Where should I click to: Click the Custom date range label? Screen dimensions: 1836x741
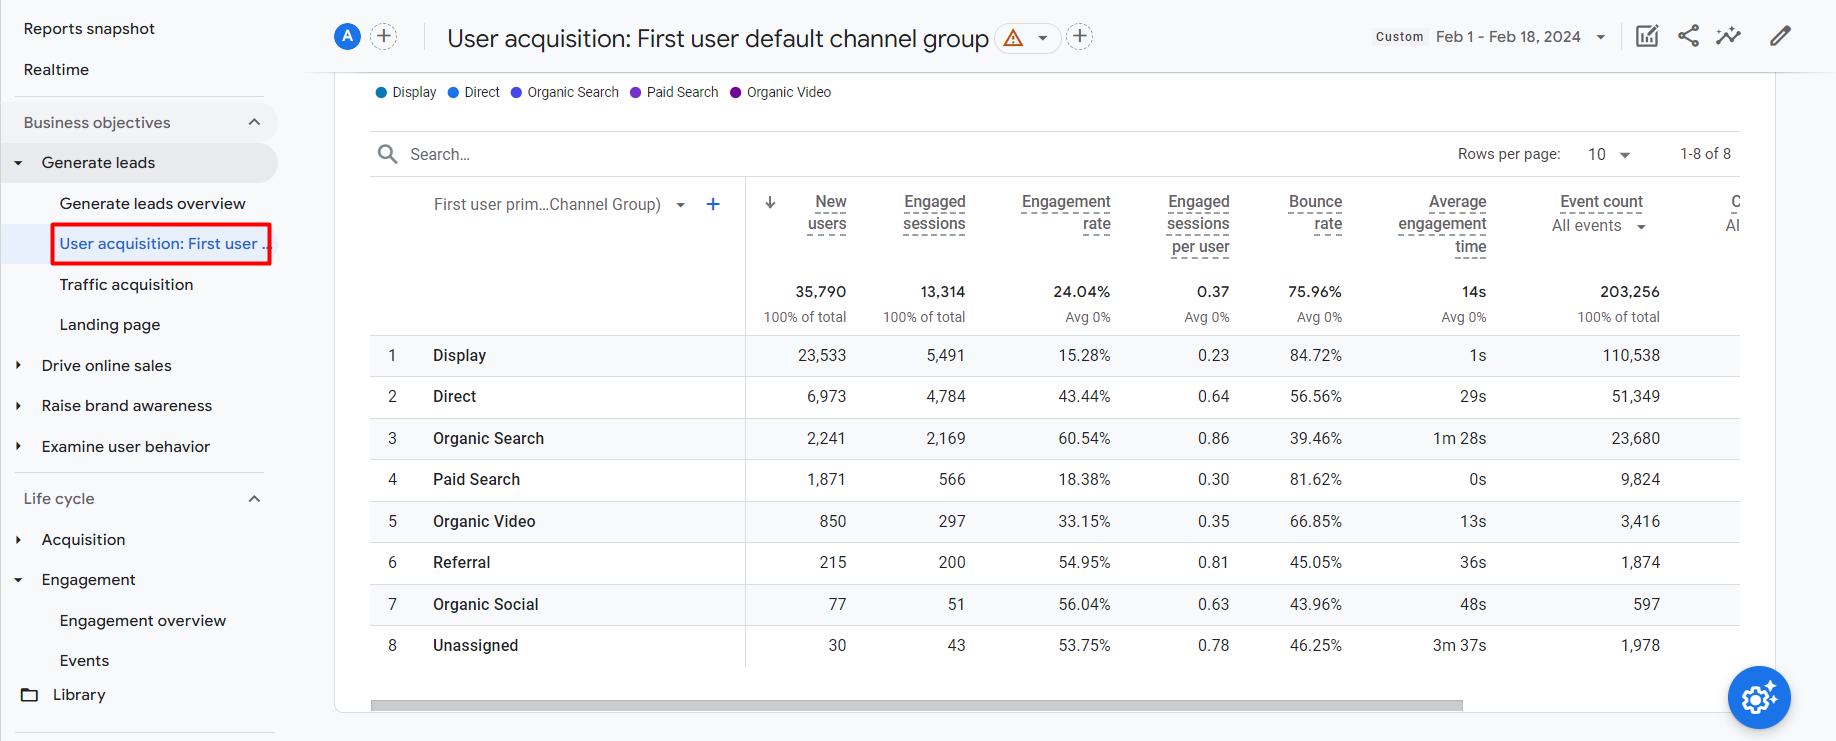(1399, 37)
